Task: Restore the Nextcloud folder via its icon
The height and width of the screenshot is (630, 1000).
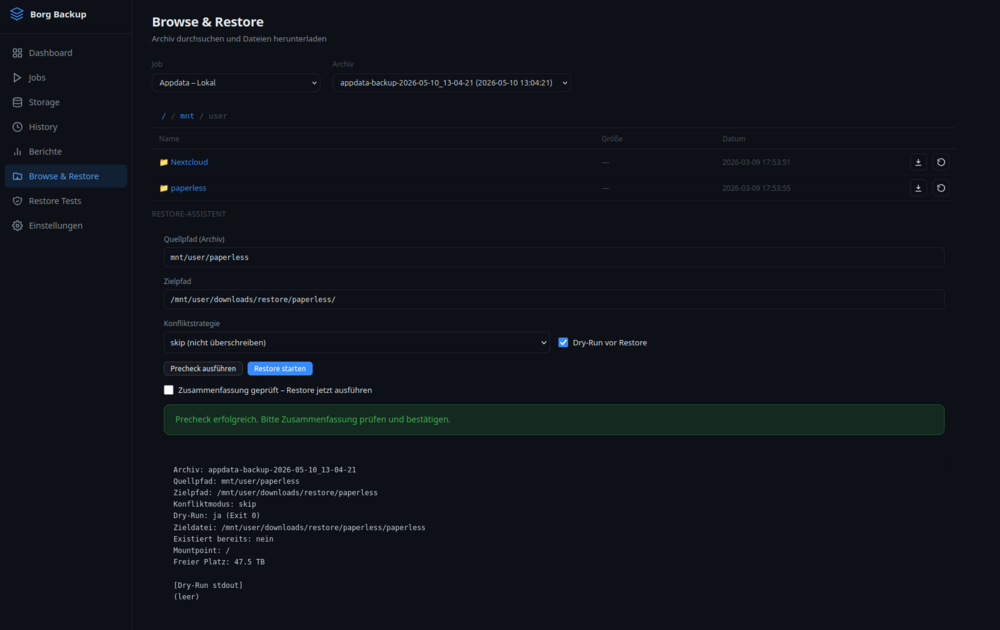Action: click(x=941, y=162)
